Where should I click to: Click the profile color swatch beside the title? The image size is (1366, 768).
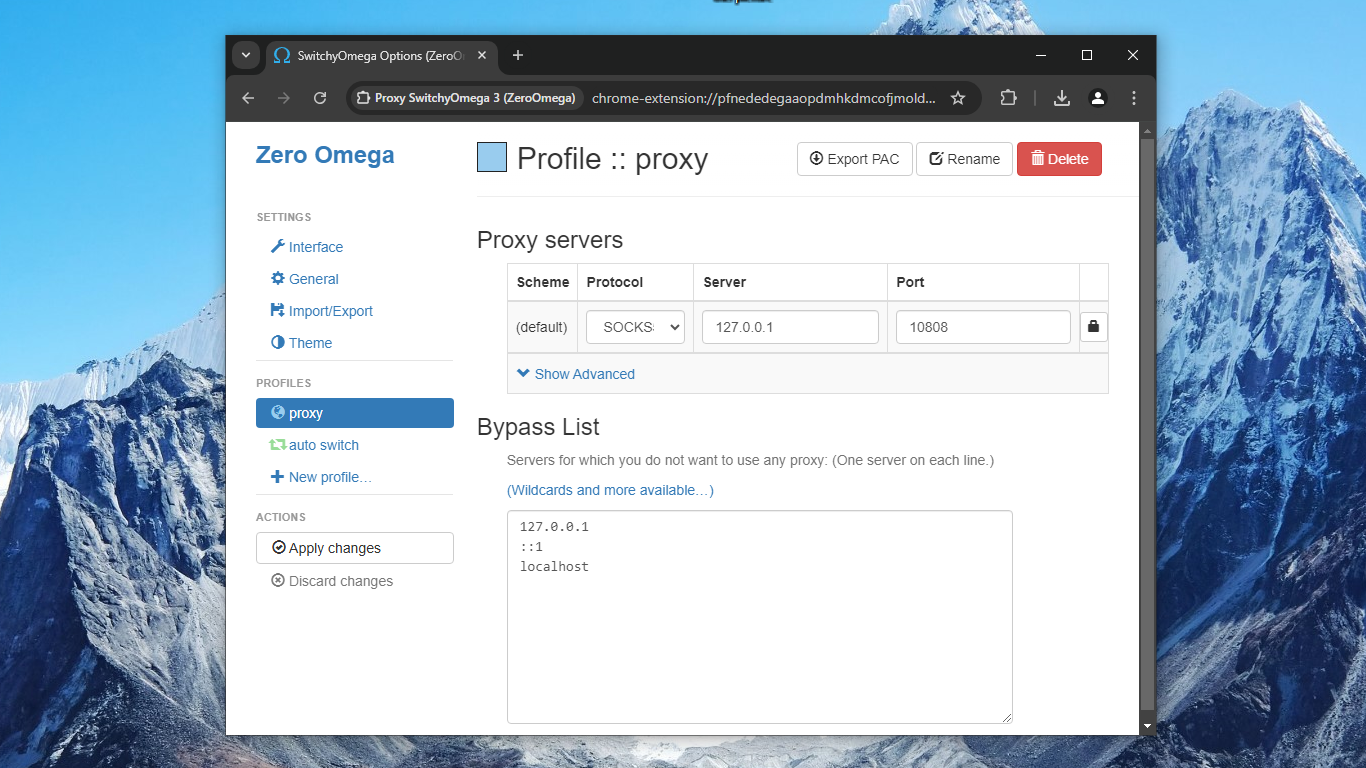[492, 158]
